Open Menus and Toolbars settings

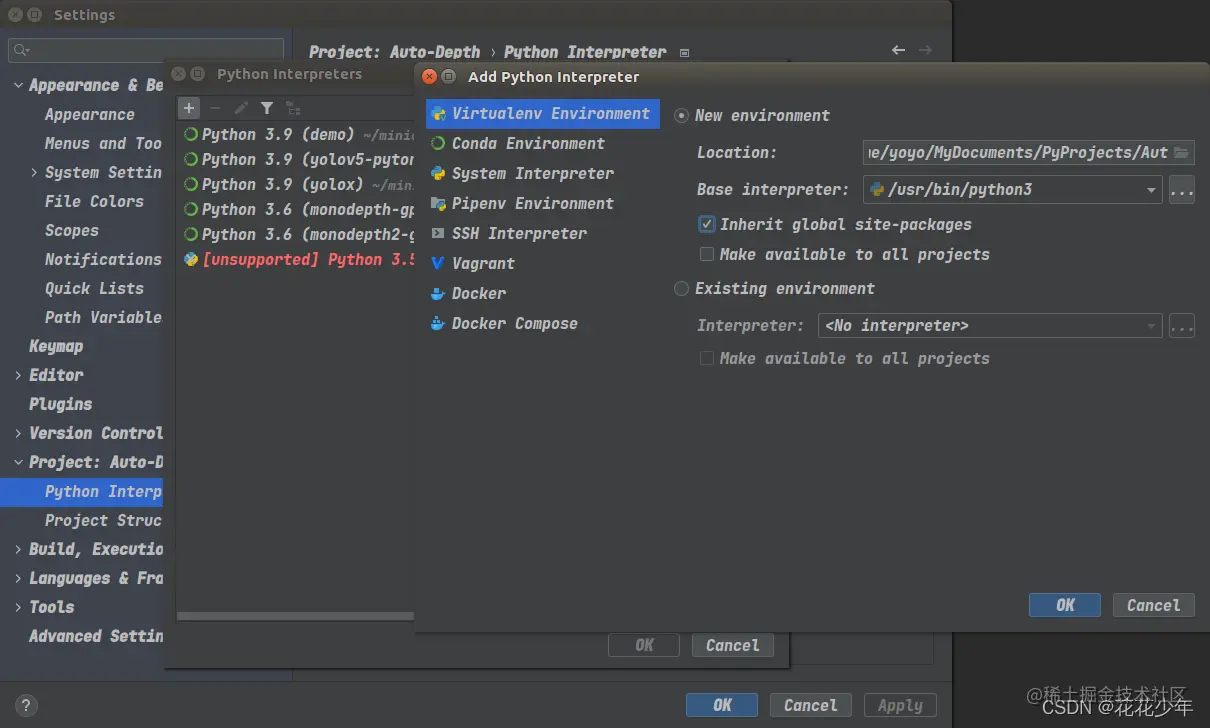click(x=102, y=143)
